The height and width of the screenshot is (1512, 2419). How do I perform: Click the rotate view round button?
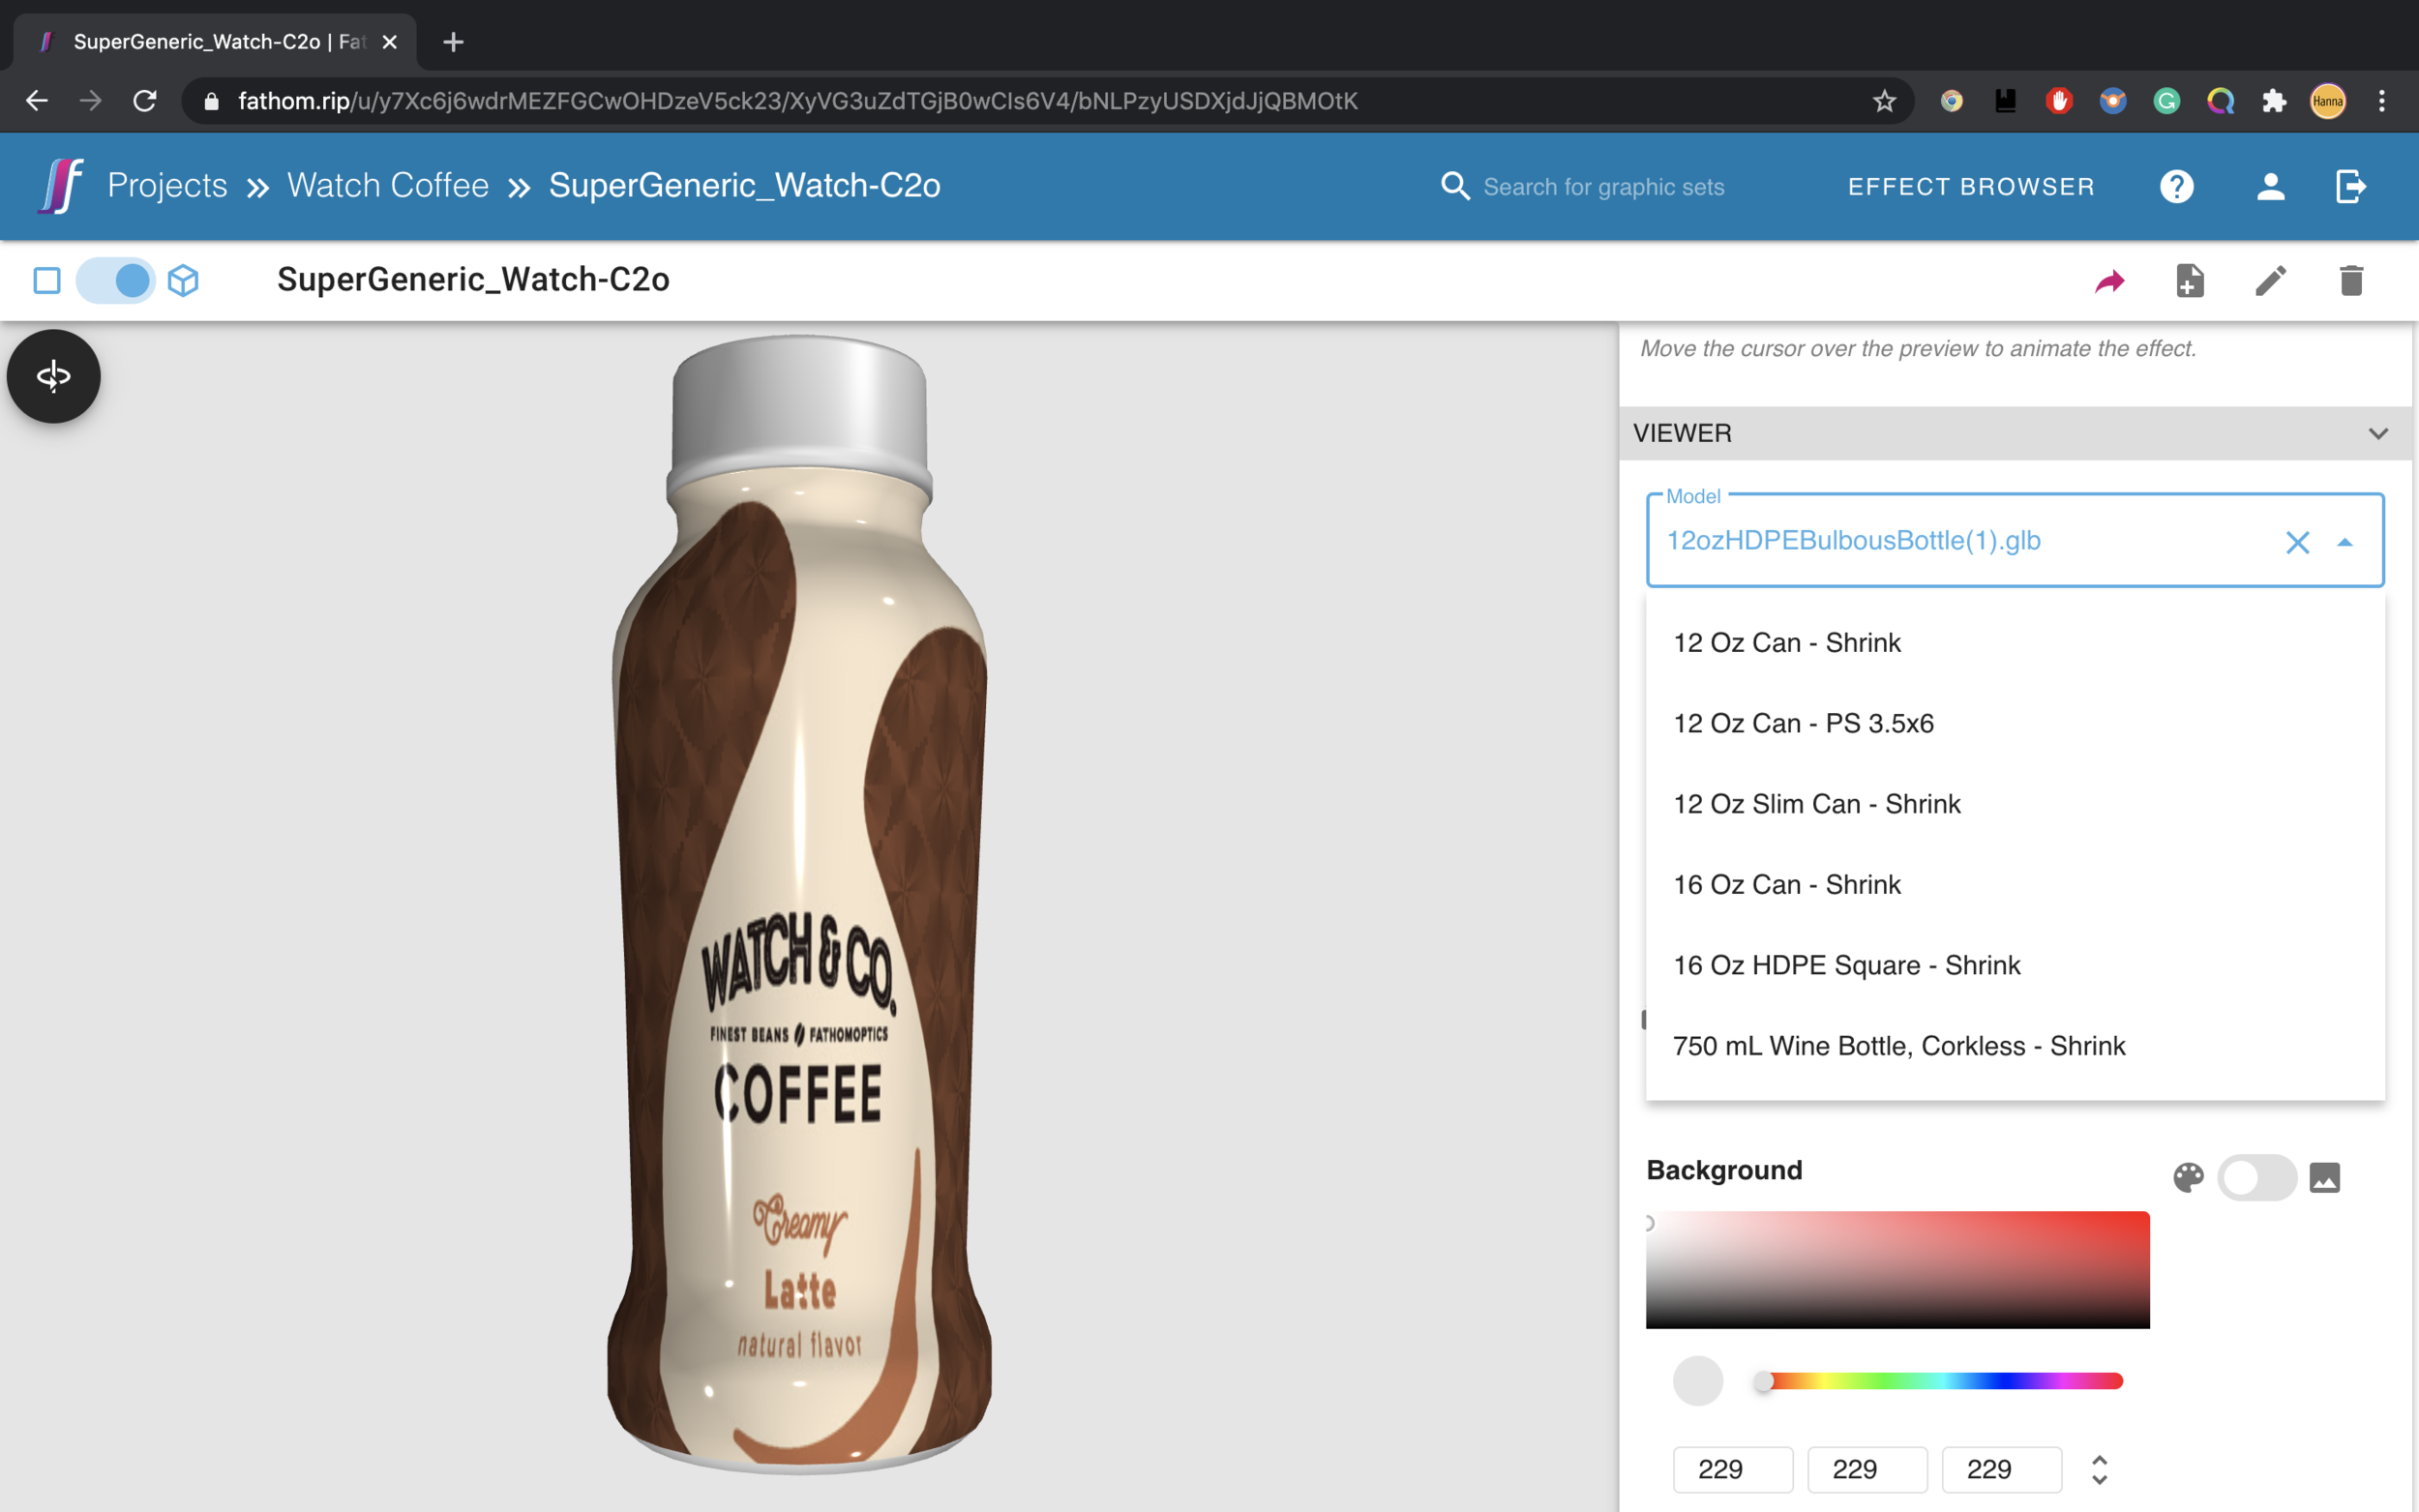coord(54,376)
